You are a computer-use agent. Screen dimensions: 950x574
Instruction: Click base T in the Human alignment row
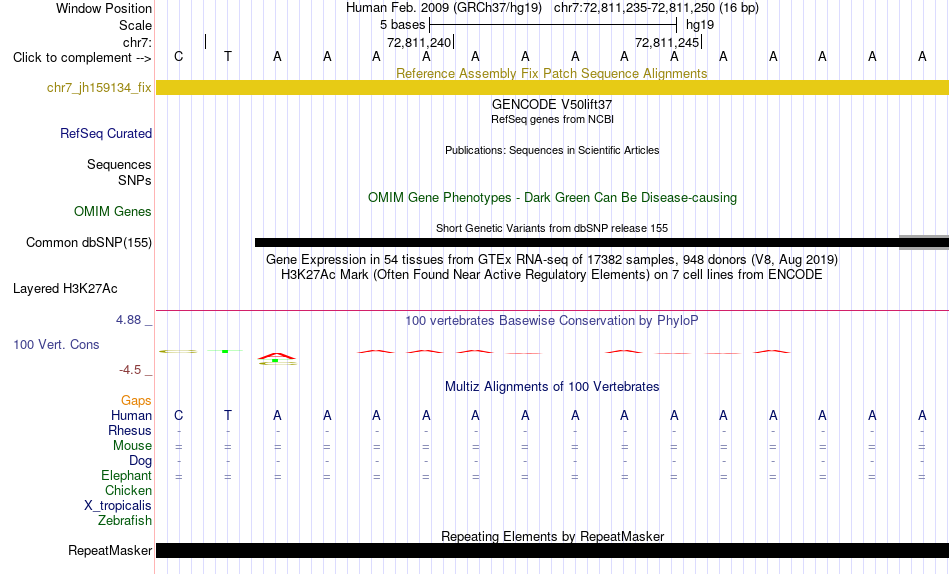point(228,415)
